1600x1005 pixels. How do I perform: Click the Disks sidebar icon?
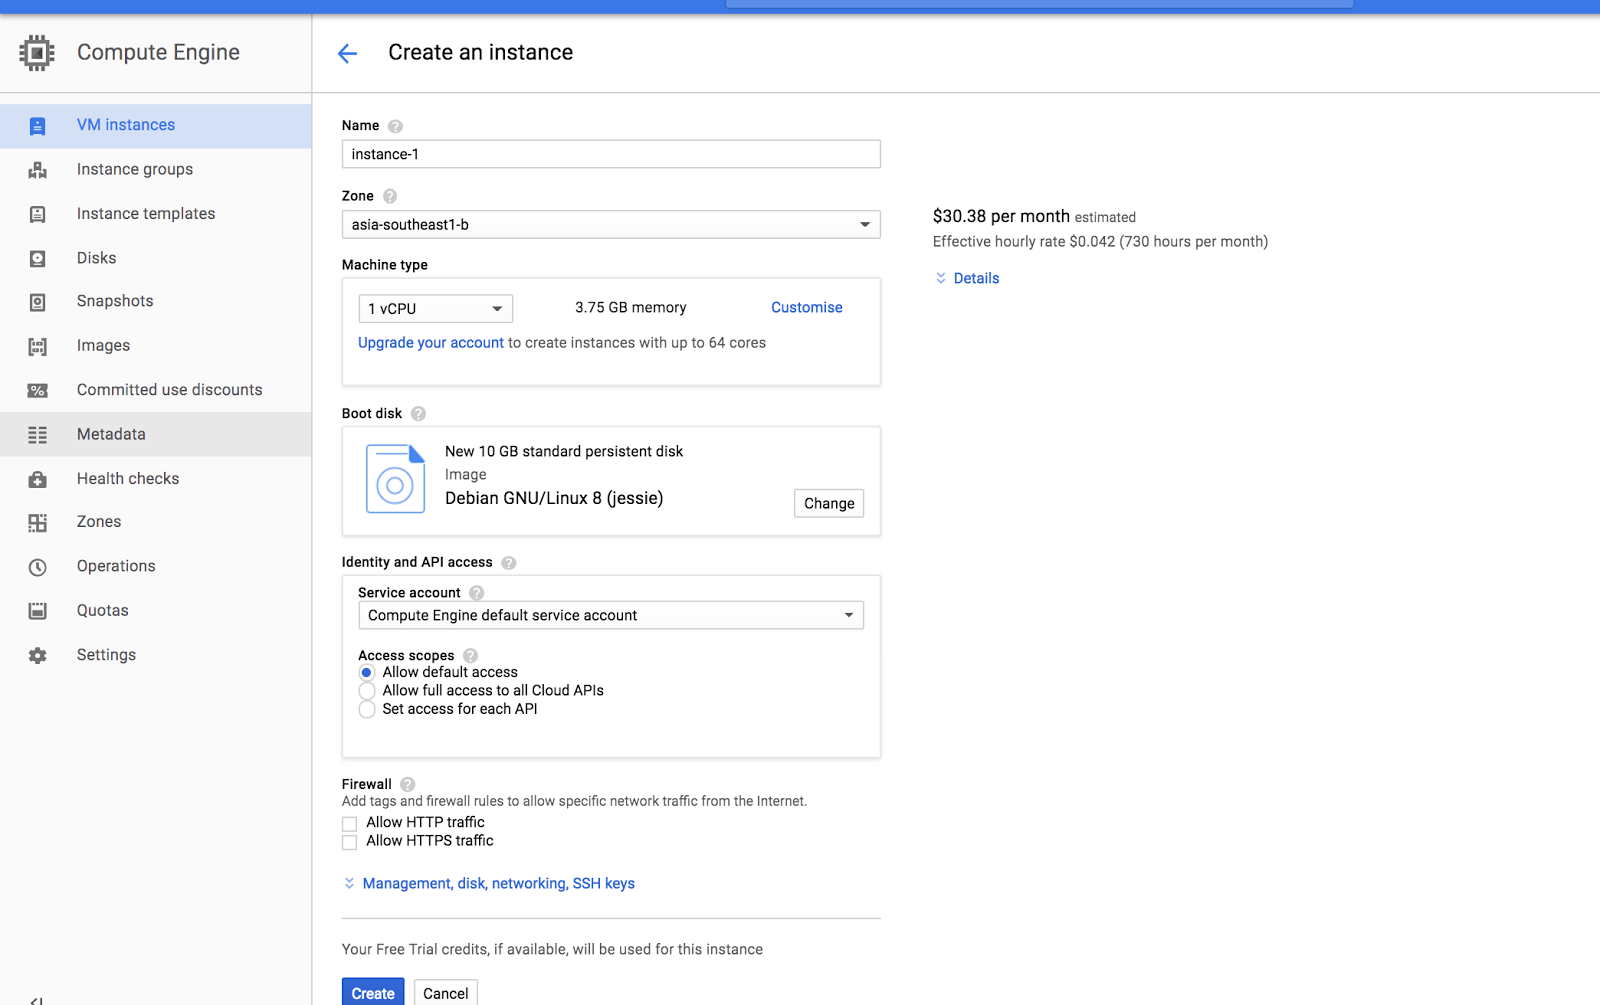(37, 259)
